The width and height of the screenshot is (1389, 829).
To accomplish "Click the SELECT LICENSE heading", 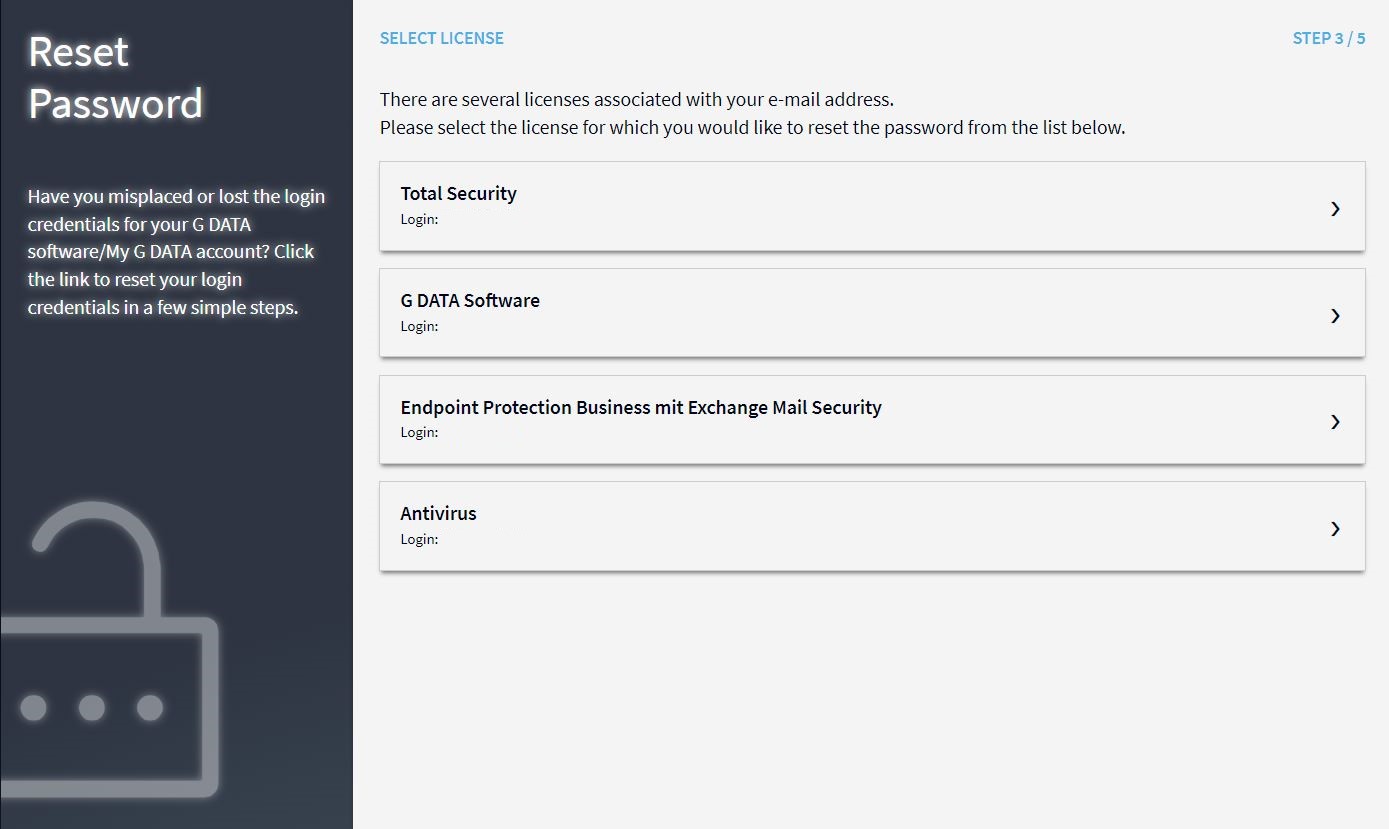I will coord(441,38).
